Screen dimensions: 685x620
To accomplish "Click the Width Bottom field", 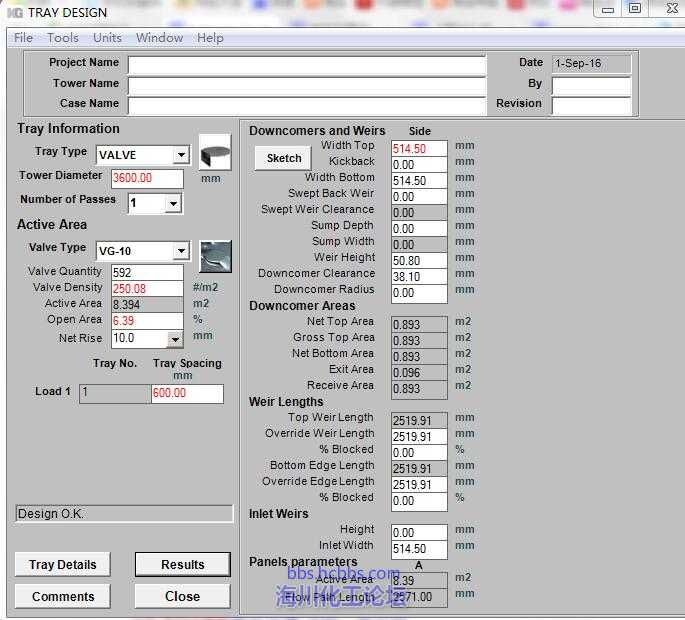I will point(419,180).
